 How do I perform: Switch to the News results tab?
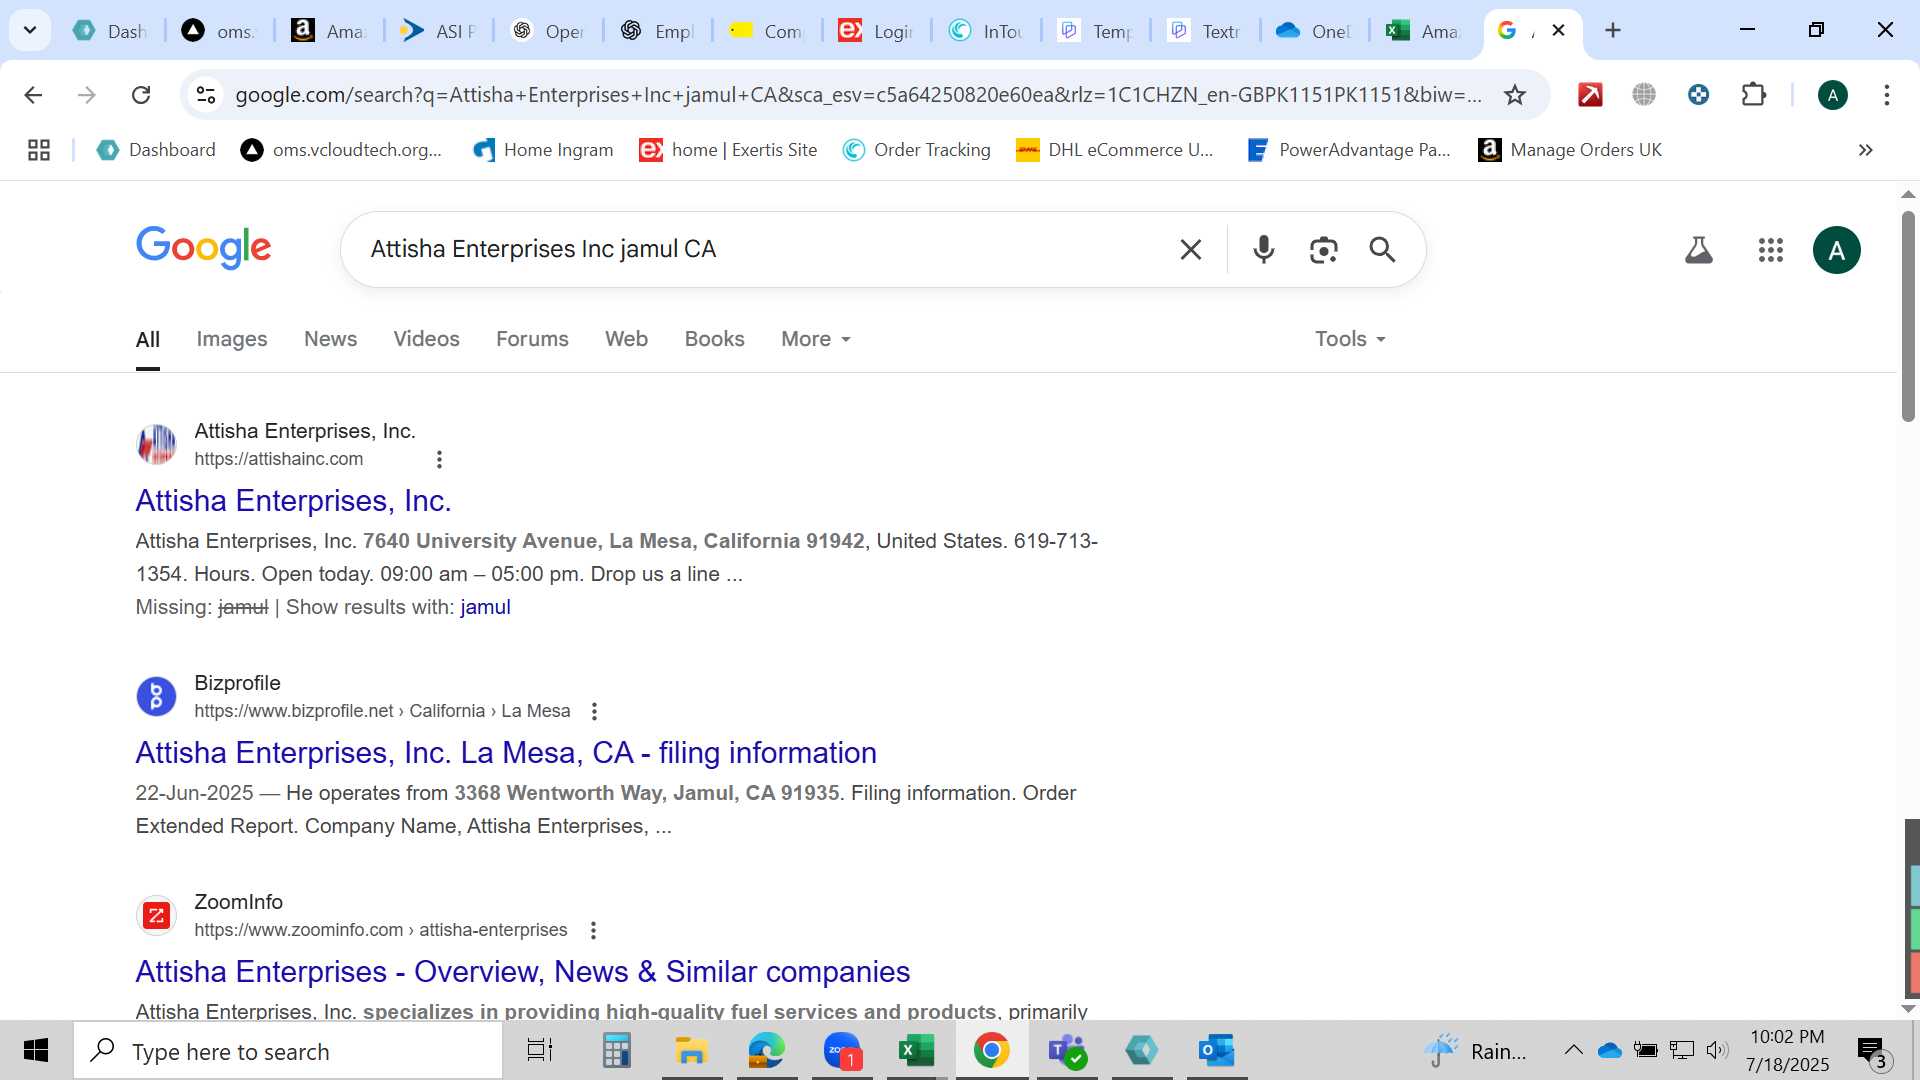pyautogui.click(x=330, y=339)
